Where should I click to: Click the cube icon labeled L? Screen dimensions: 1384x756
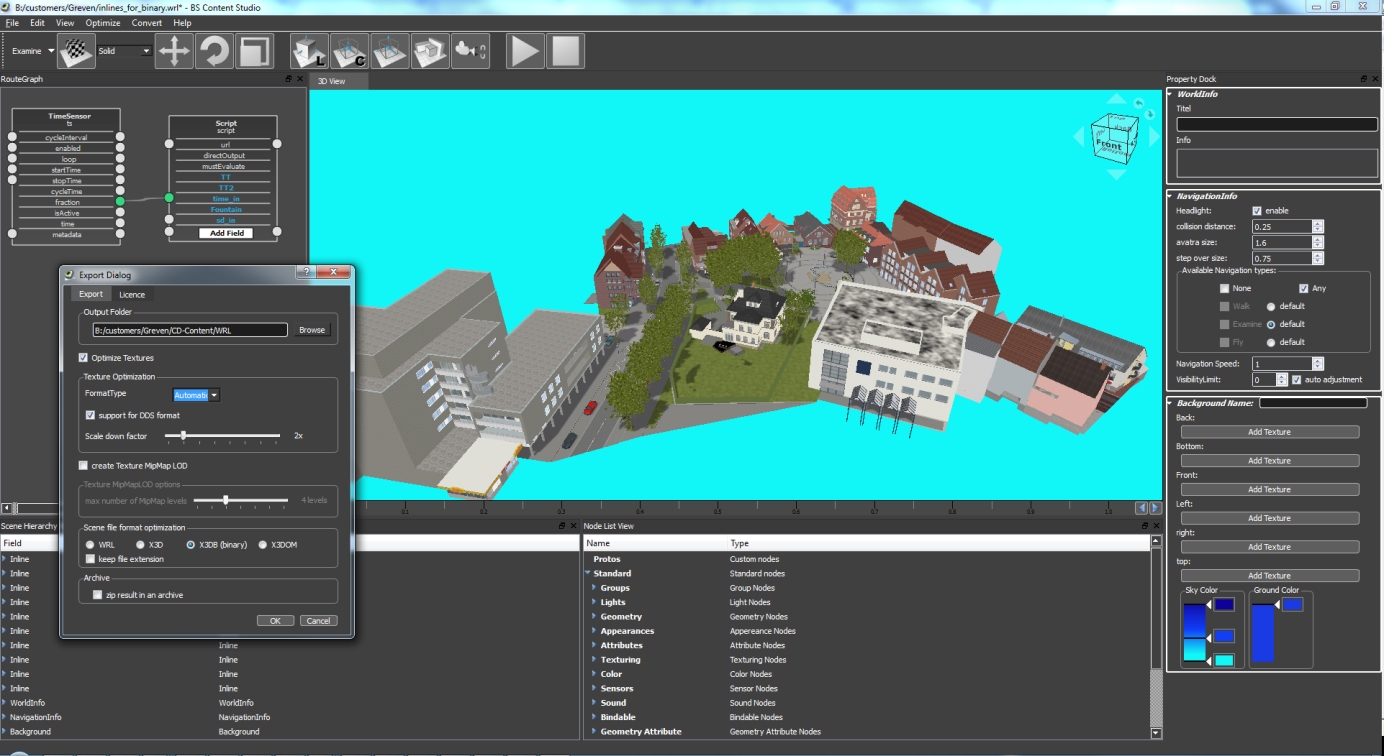click(309, 51)
